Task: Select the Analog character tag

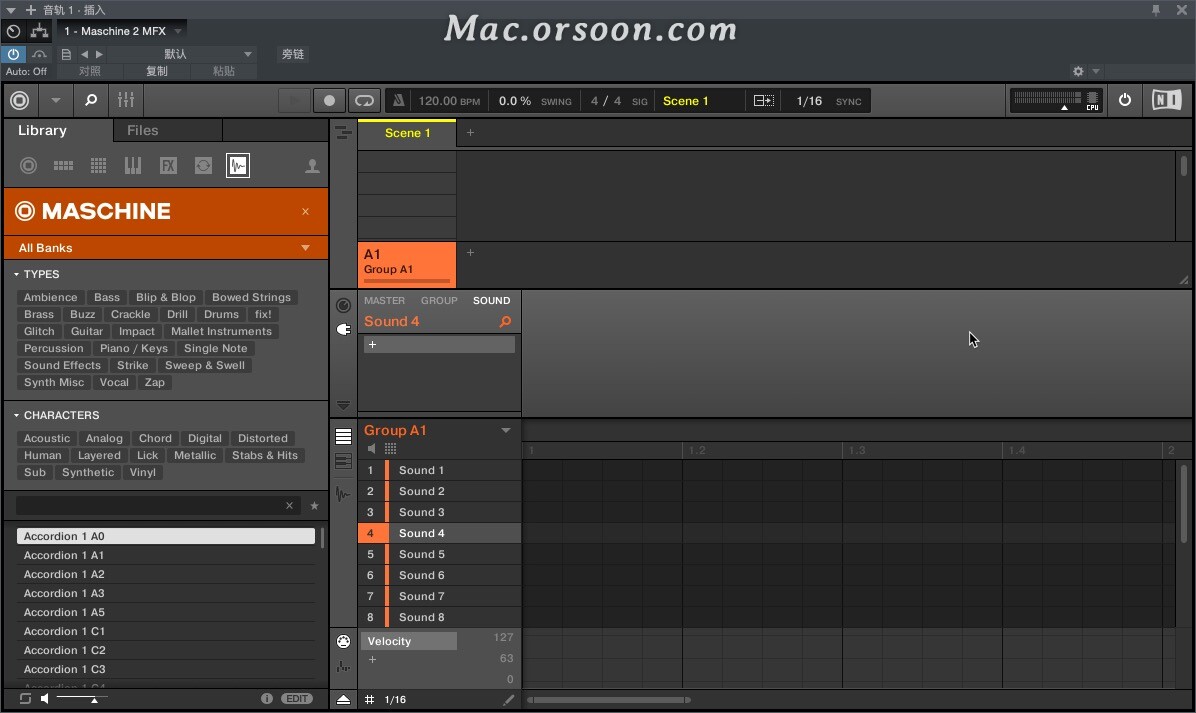Action: (x=104, y=438)
